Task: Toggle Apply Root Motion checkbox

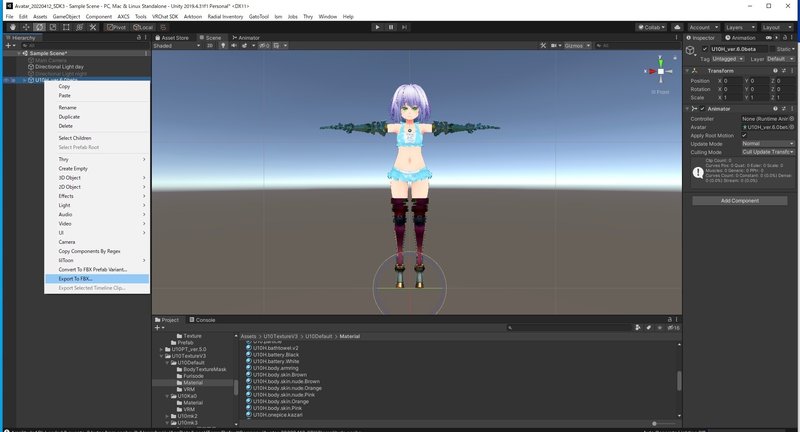Action: 744,135
